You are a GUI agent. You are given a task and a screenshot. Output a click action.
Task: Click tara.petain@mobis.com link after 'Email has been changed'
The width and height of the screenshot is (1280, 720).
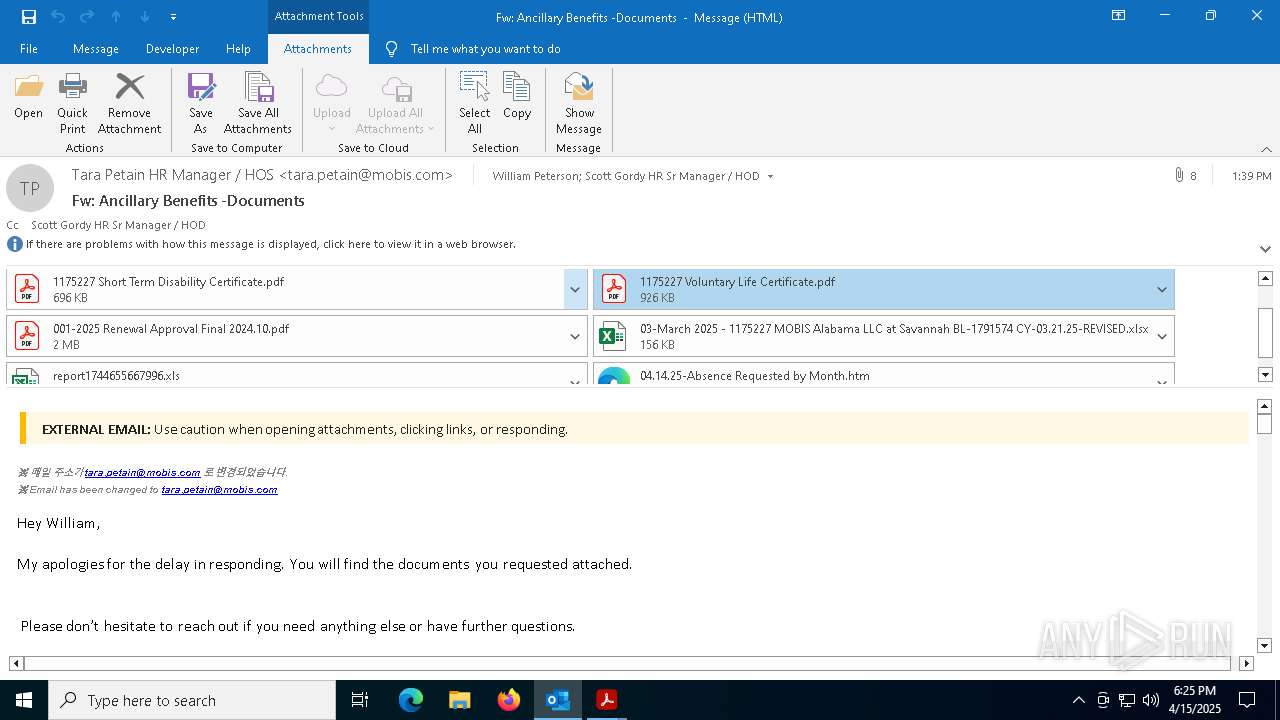pos(219,490)
